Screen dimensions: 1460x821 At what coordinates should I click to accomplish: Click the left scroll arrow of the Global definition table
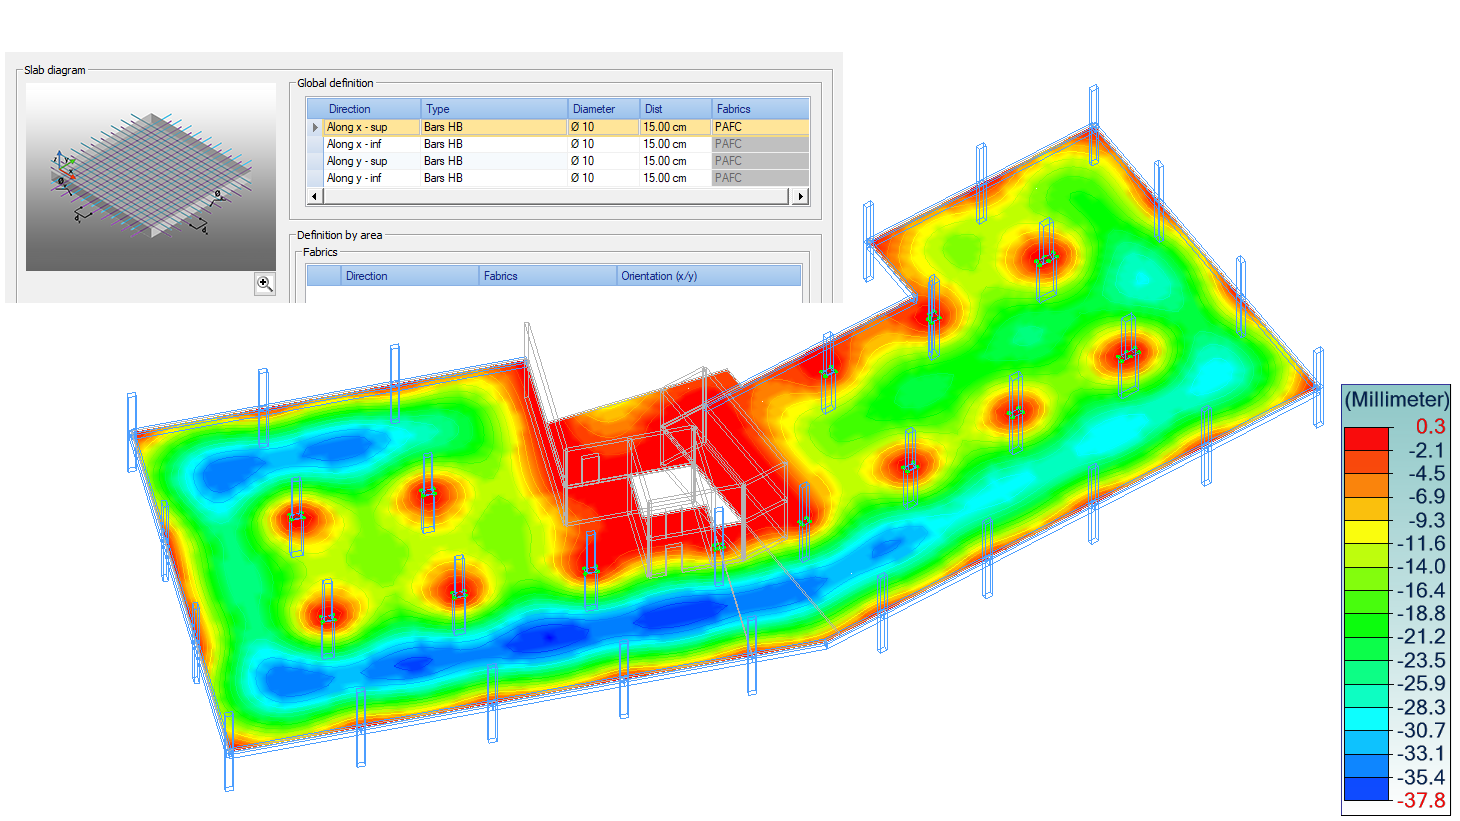coord(315,197)
